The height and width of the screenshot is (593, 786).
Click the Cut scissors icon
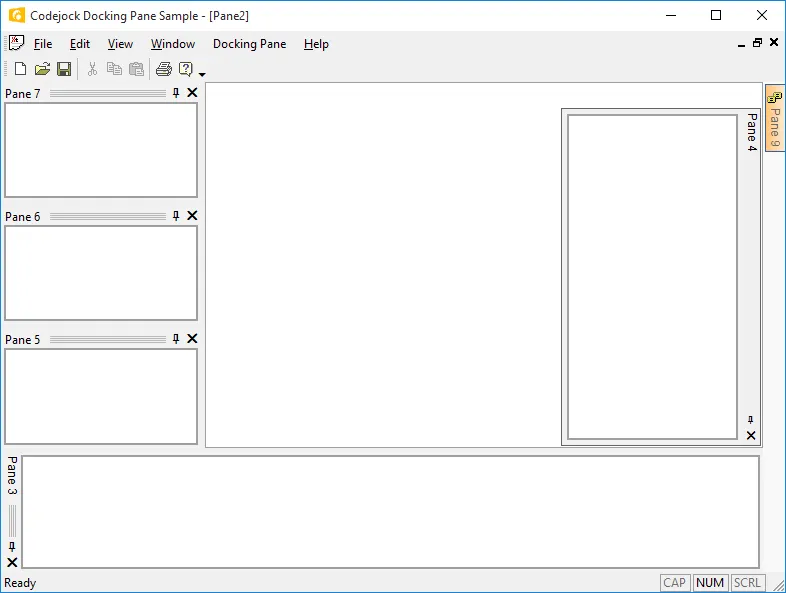click(x=92, y=69)
